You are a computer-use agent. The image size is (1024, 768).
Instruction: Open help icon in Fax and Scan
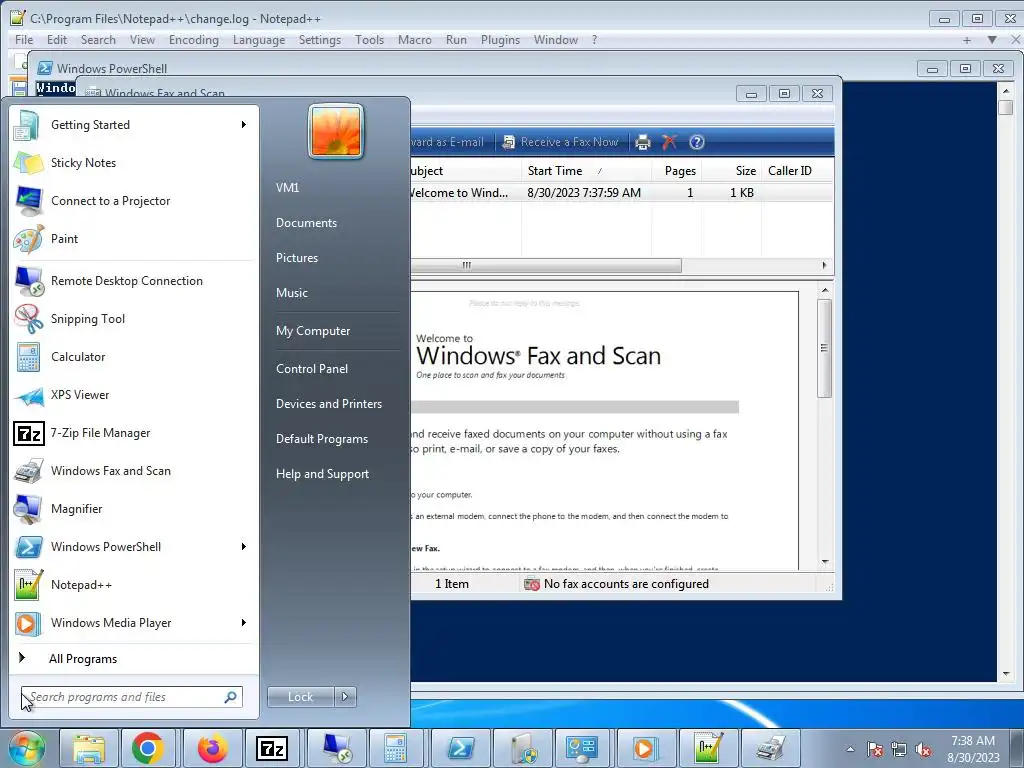697,142
